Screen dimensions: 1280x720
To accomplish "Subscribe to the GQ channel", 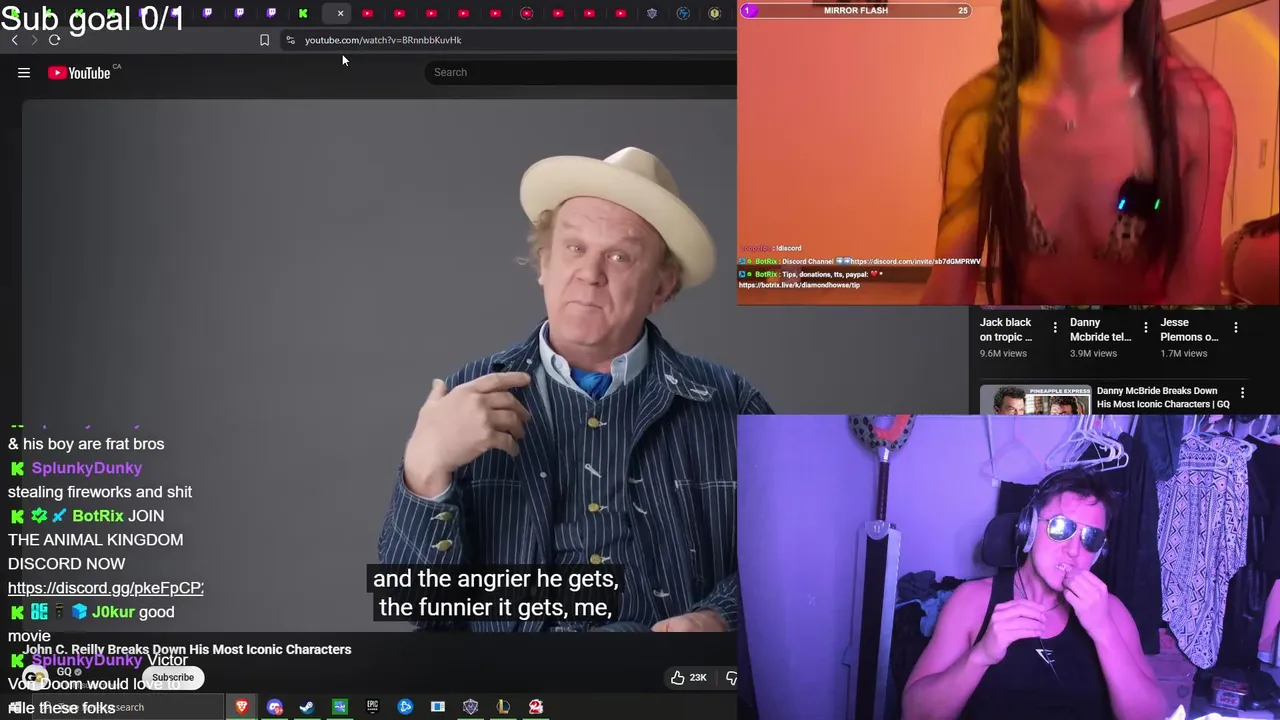I will coord(173,677).
